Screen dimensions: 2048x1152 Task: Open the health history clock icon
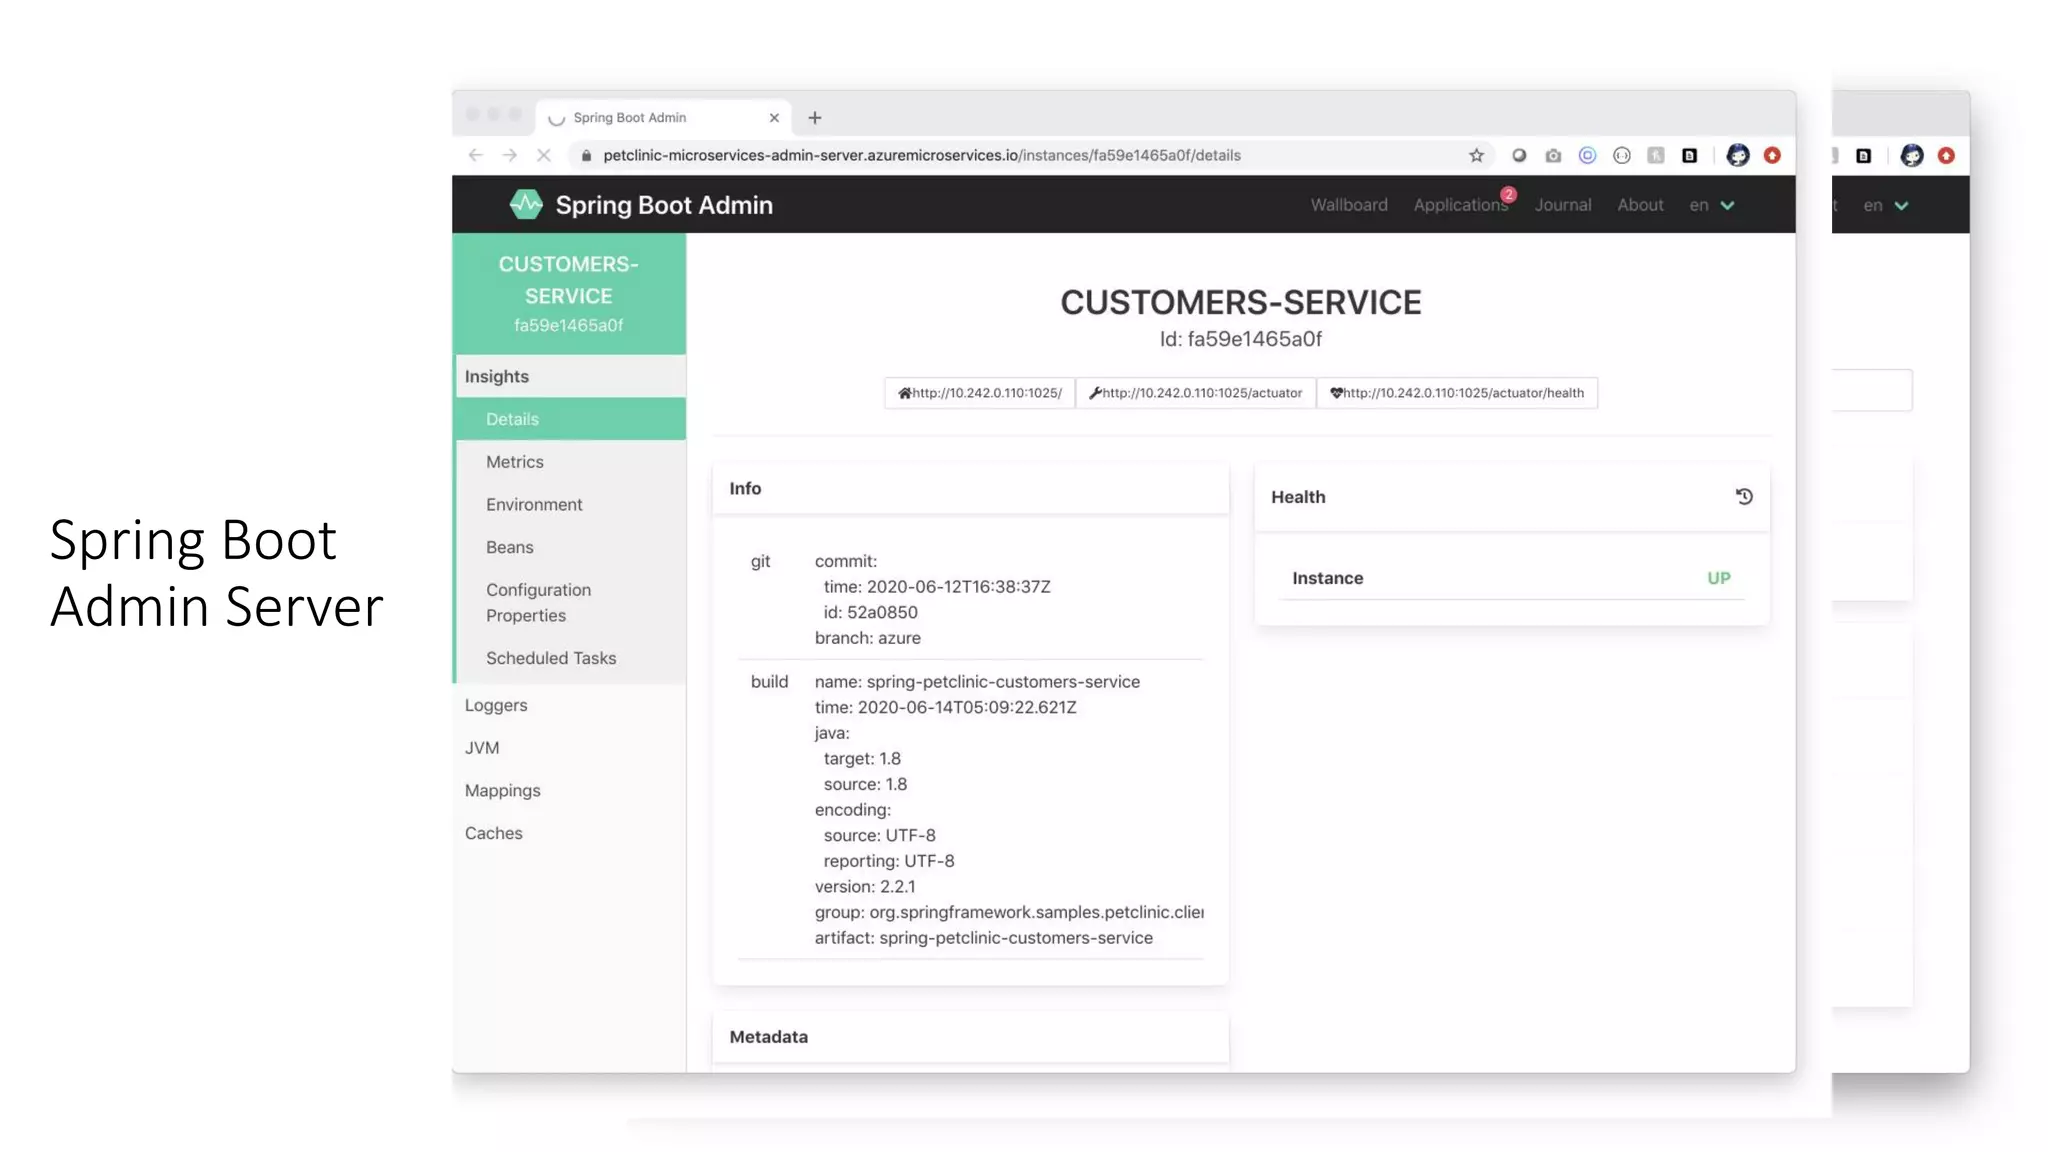pyautogui.click(x=1744, y=496)
